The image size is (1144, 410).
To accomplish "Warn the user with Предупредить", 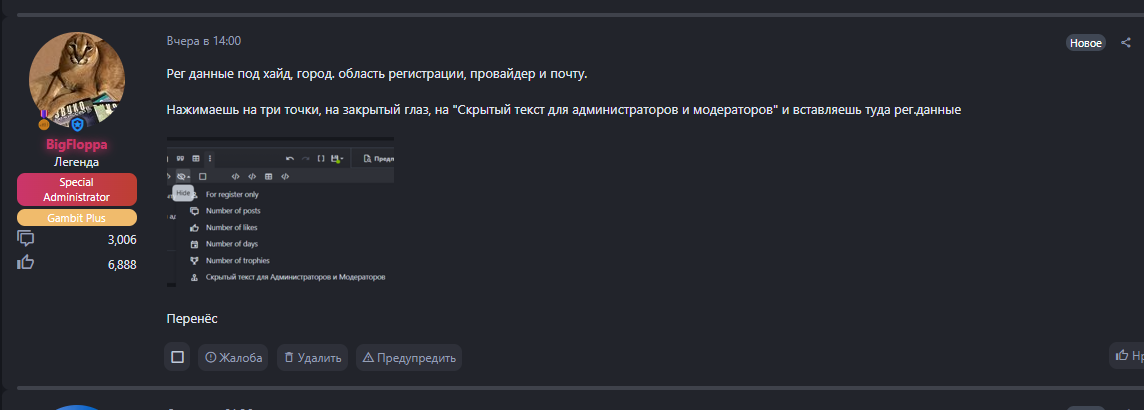I will (x=408, y=357).
